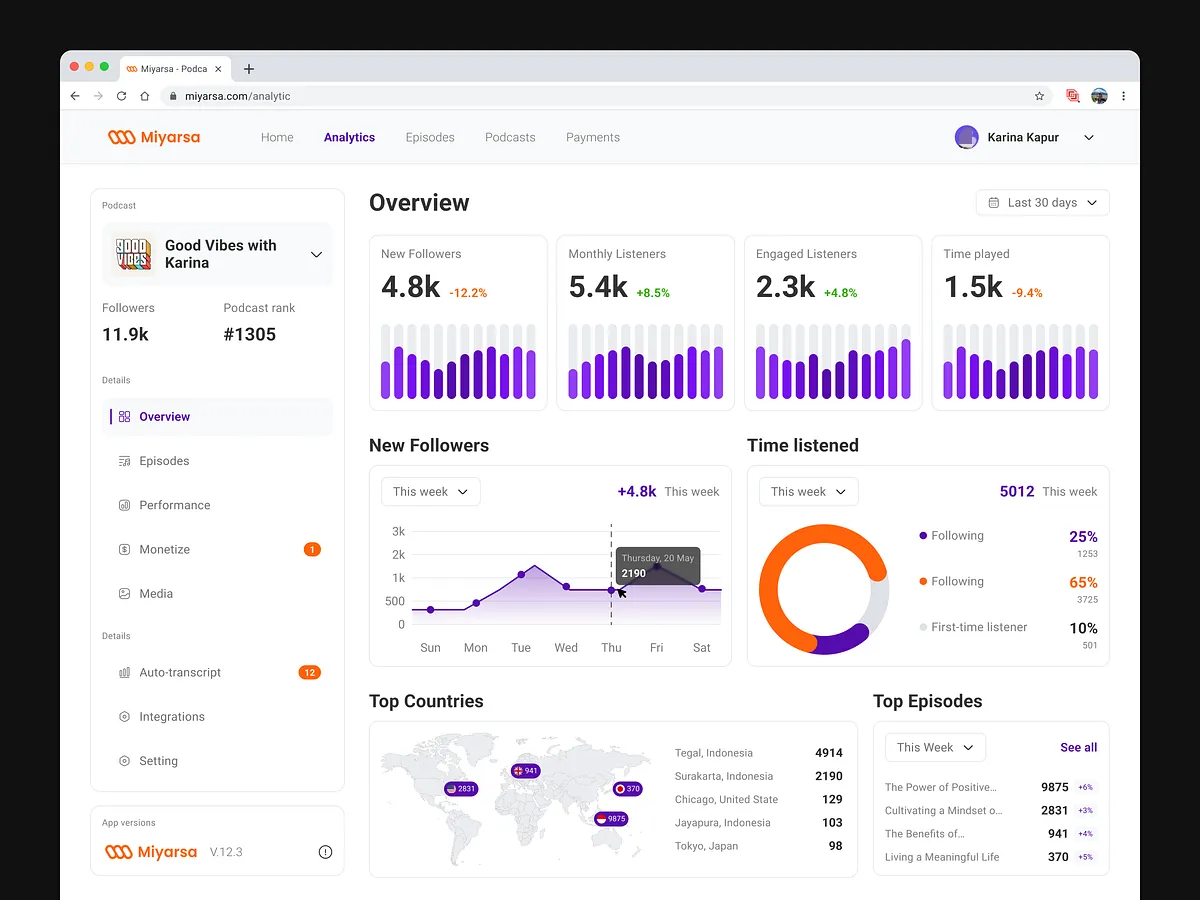Open the Top Episodes This Week dropdown
Image resolution: width=1200 pixels, height=900 pixels.
[x=935, y=747]
